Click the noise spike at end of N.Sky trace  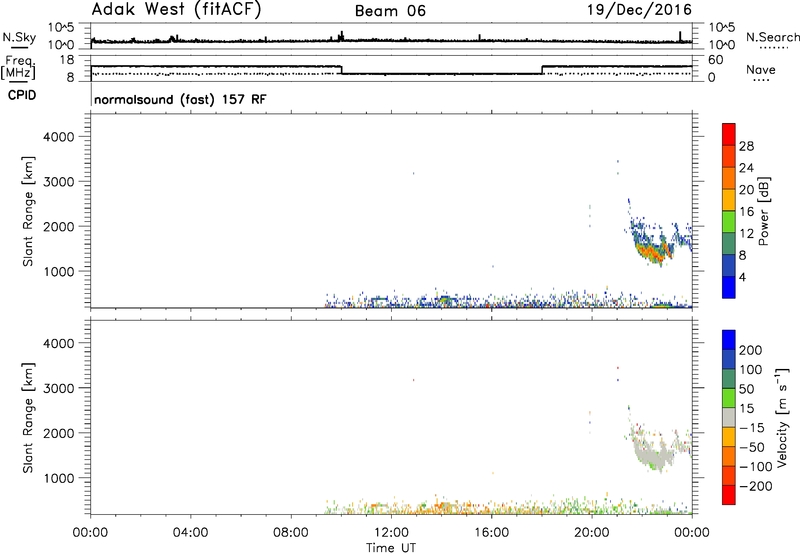point(680,36)
